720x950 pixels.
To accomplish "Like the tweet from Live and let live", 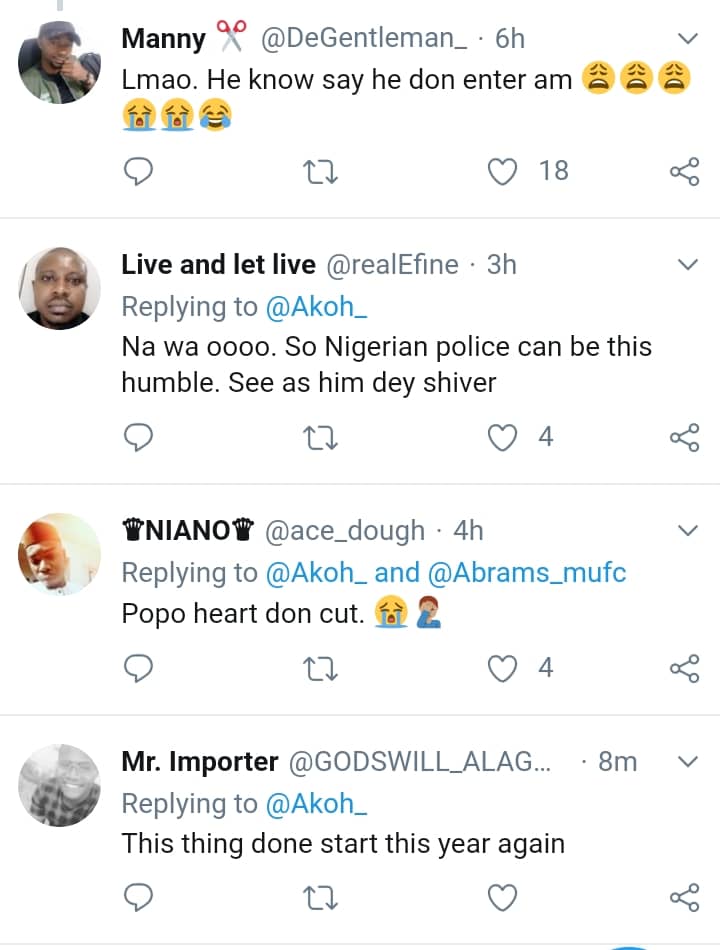I will click(x=502, y=437).
